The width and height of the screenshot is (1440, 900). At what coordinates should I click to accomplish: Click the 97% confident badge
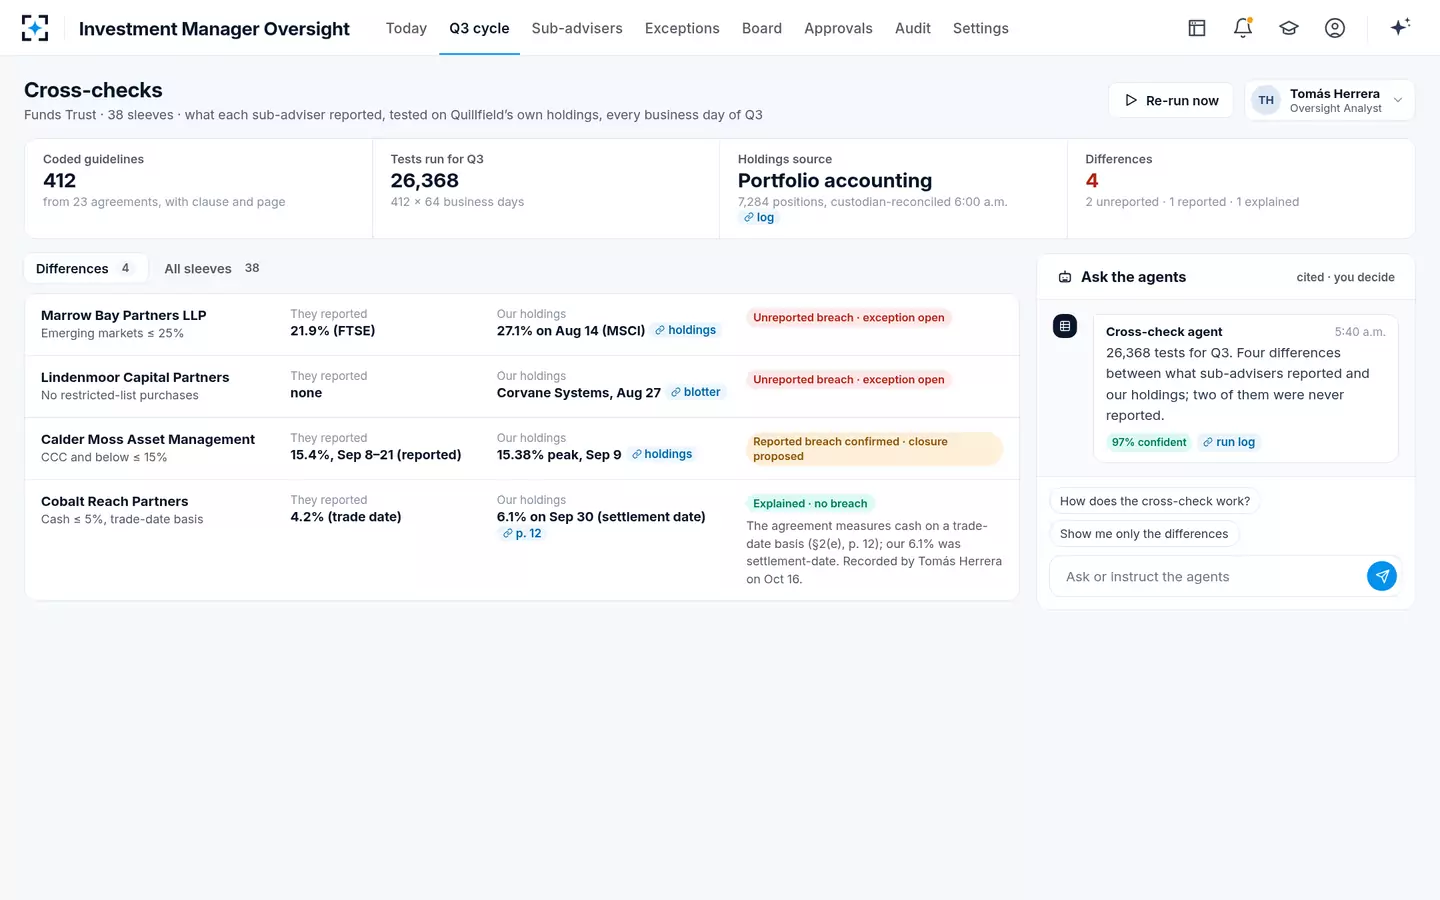[1149, 442]
